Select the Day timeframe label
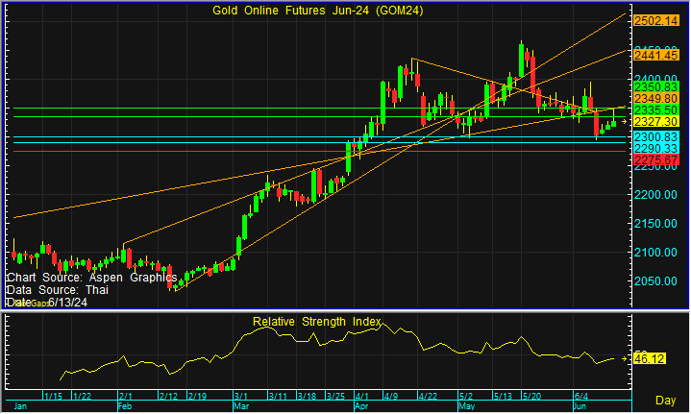Screen dimensions: 691x414 [665, 400]
